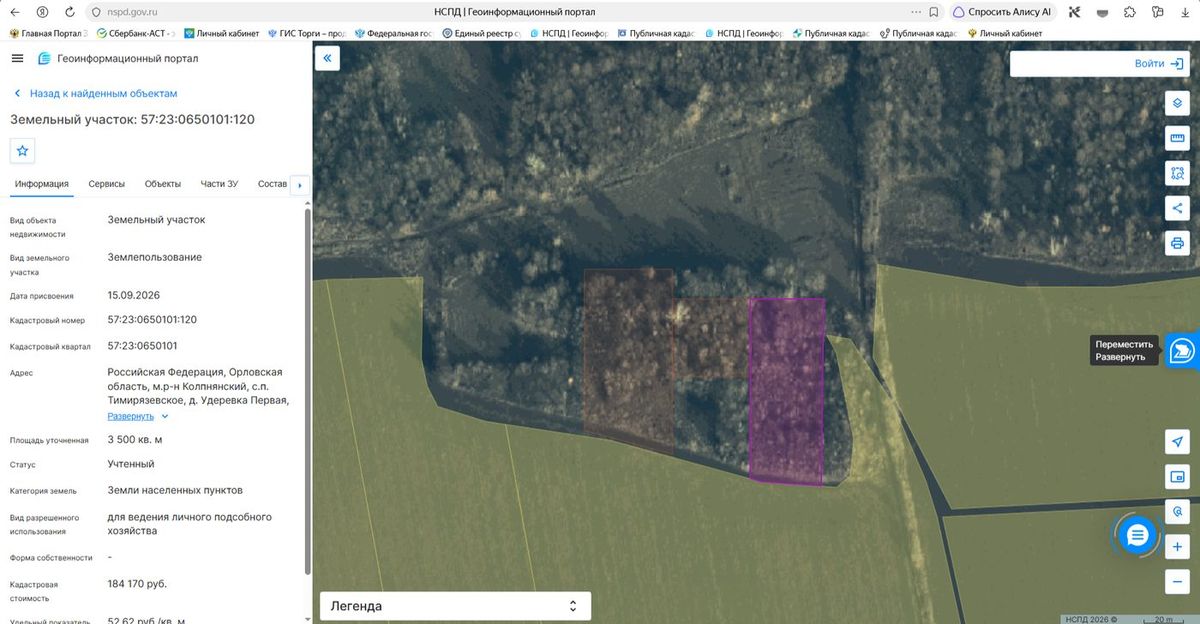Open the Главная Портал bookmark
The width and height of the screenshot is (1200, 624).
click(49, 33)
